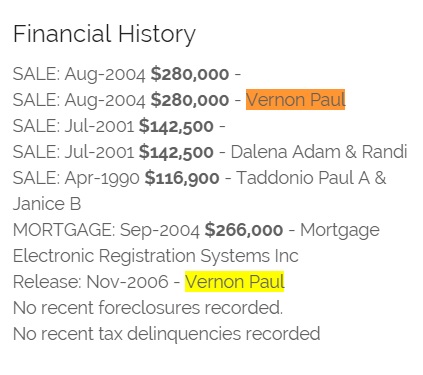423x375 pixels.
Task: Click the $116,900 sale amount
Action: coord(182,178)
